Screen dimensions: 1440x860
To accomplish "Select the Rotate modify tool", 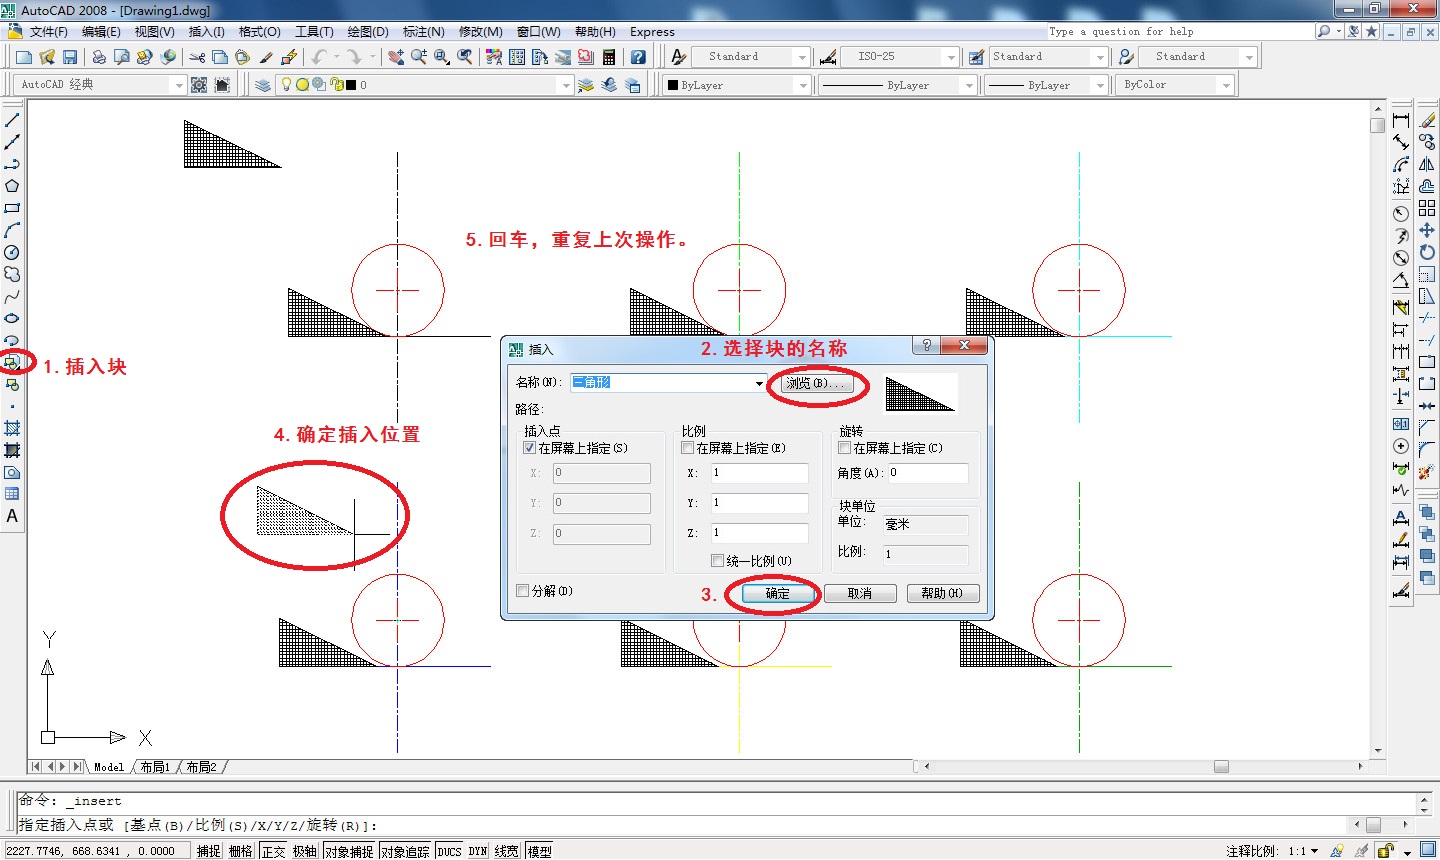I will pos(1427,252).
